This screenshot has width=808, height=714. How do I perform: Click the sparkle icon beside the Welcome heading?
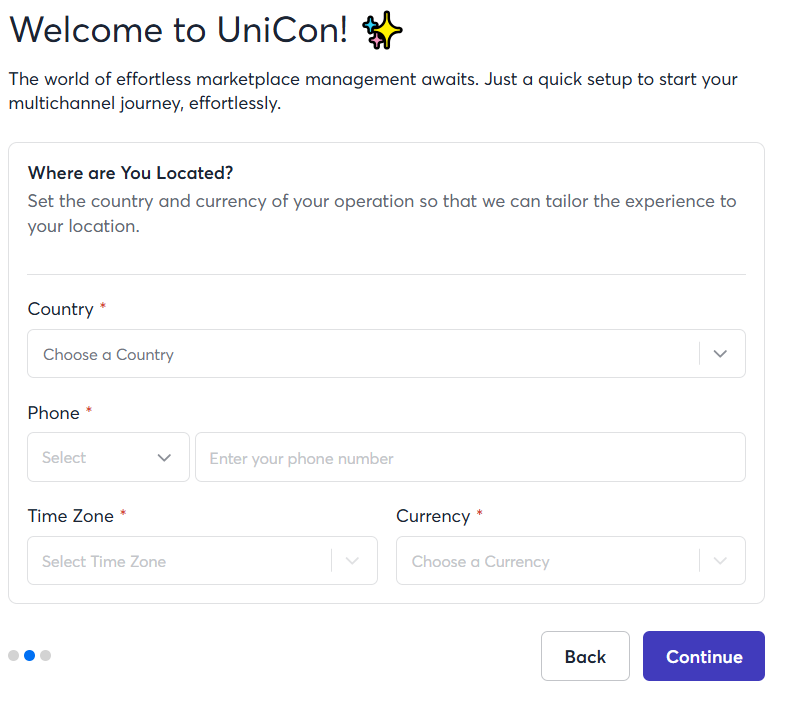pyautogui.click(x=384, y=32)
